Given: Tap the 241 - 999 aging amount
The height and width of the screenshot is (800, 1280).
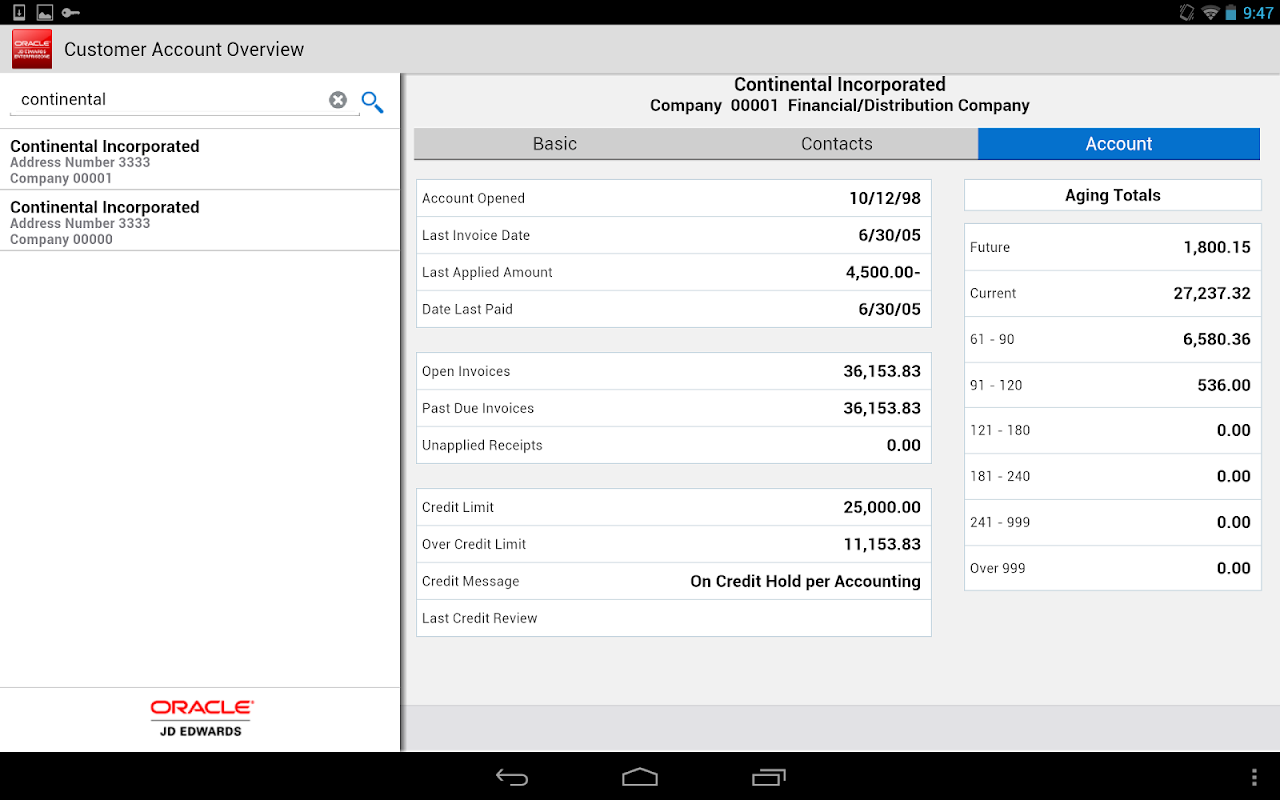Looking at the screenshot, I should point(1234,522).
